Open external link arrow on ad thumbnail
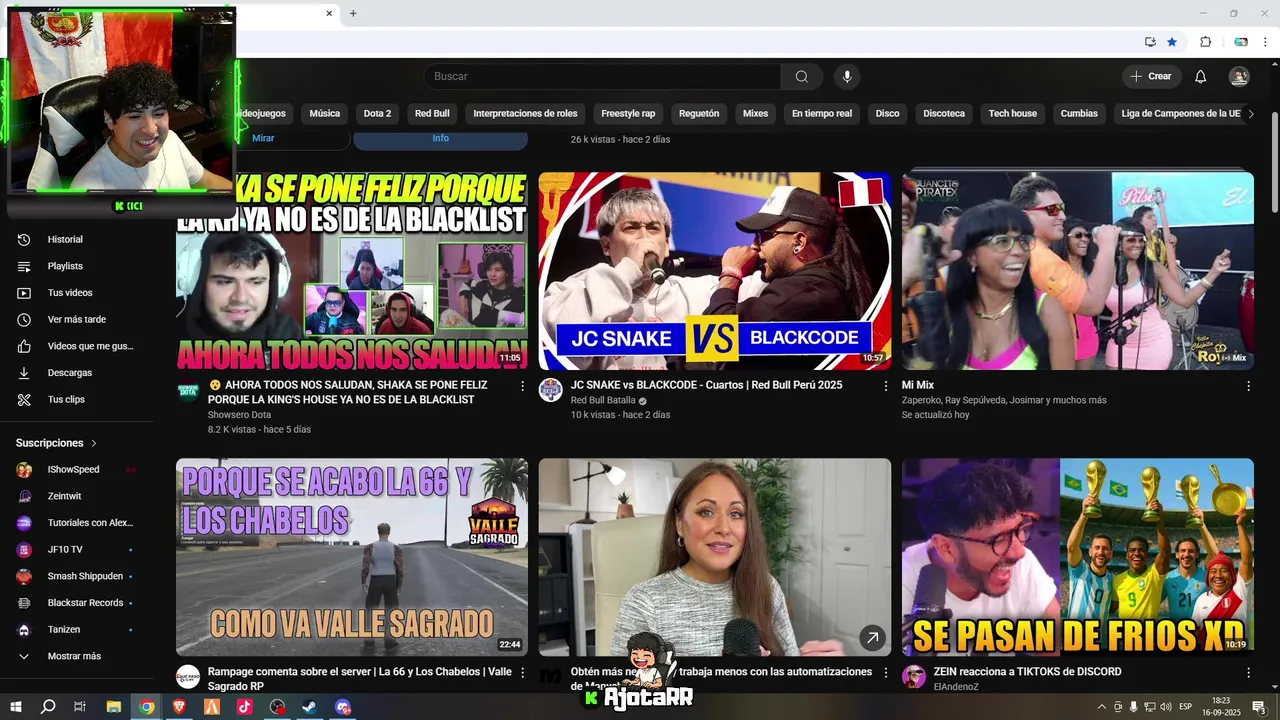Screen dimensions: 1280x720 pyautogui.click(x=873, y=638)
